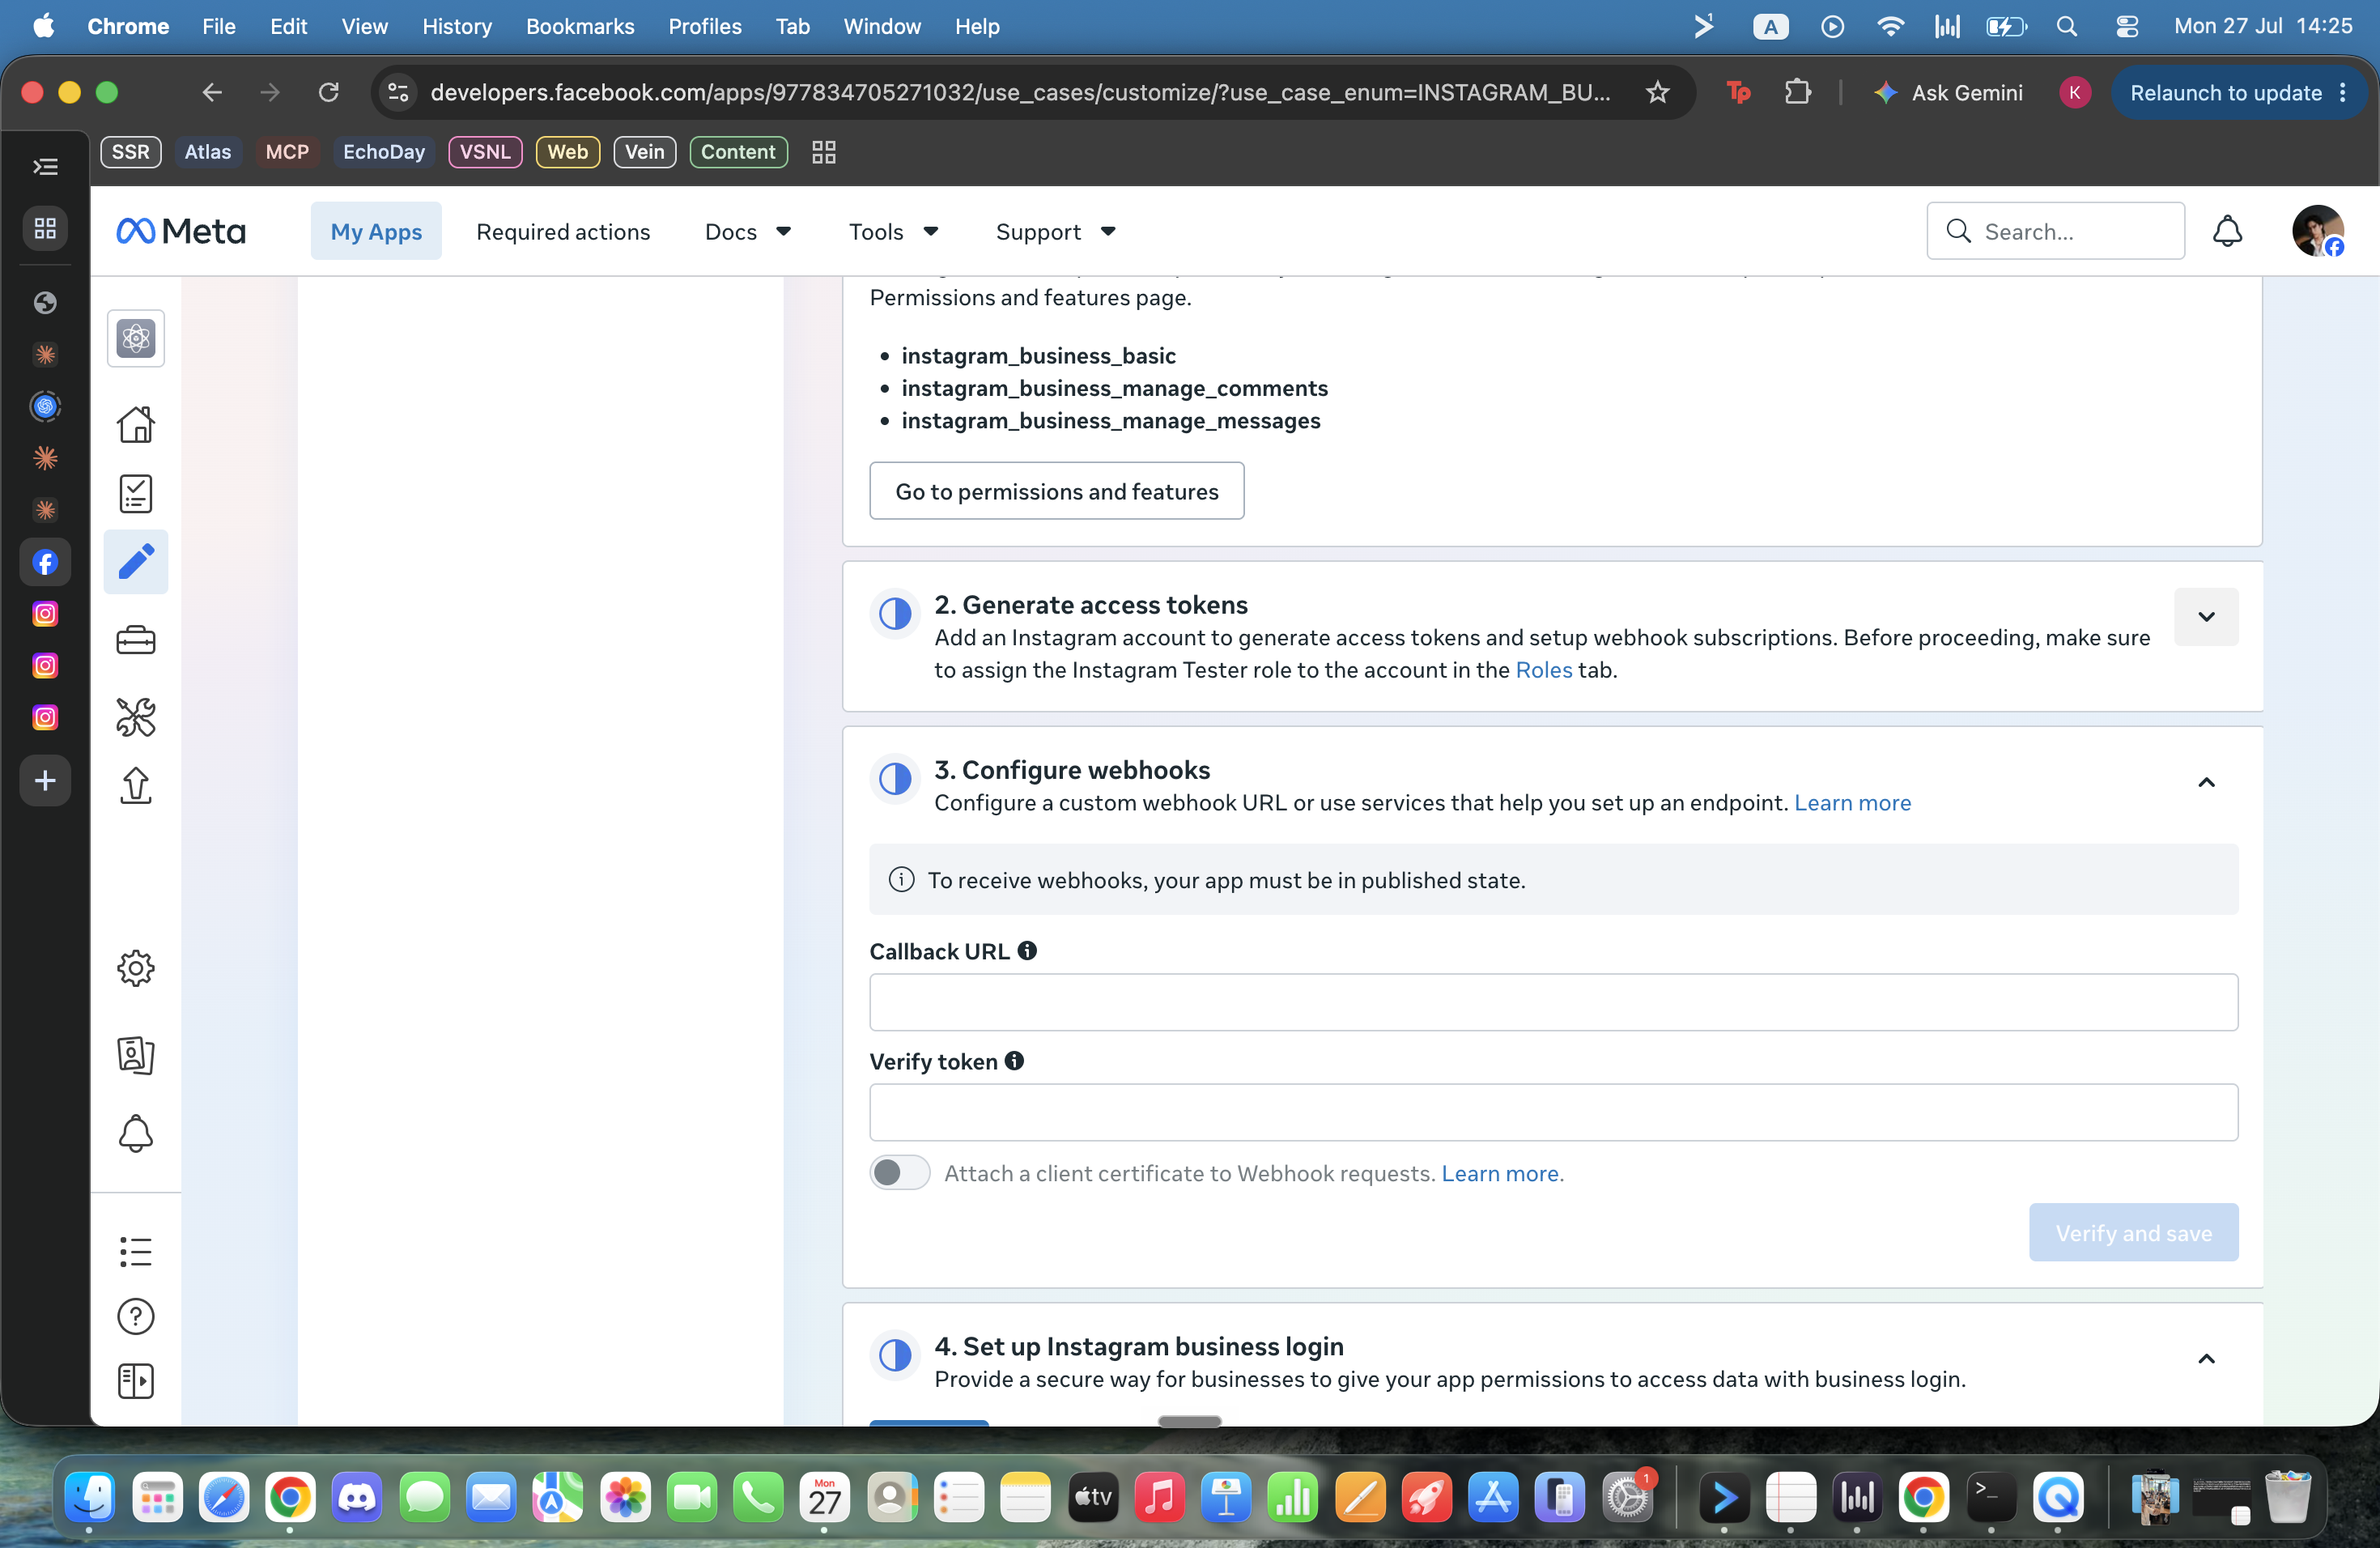Viewport: 2380px width, 1548px height.
Task: Collapse Set up Instagram business login section
Action: pos(2206,1359)
